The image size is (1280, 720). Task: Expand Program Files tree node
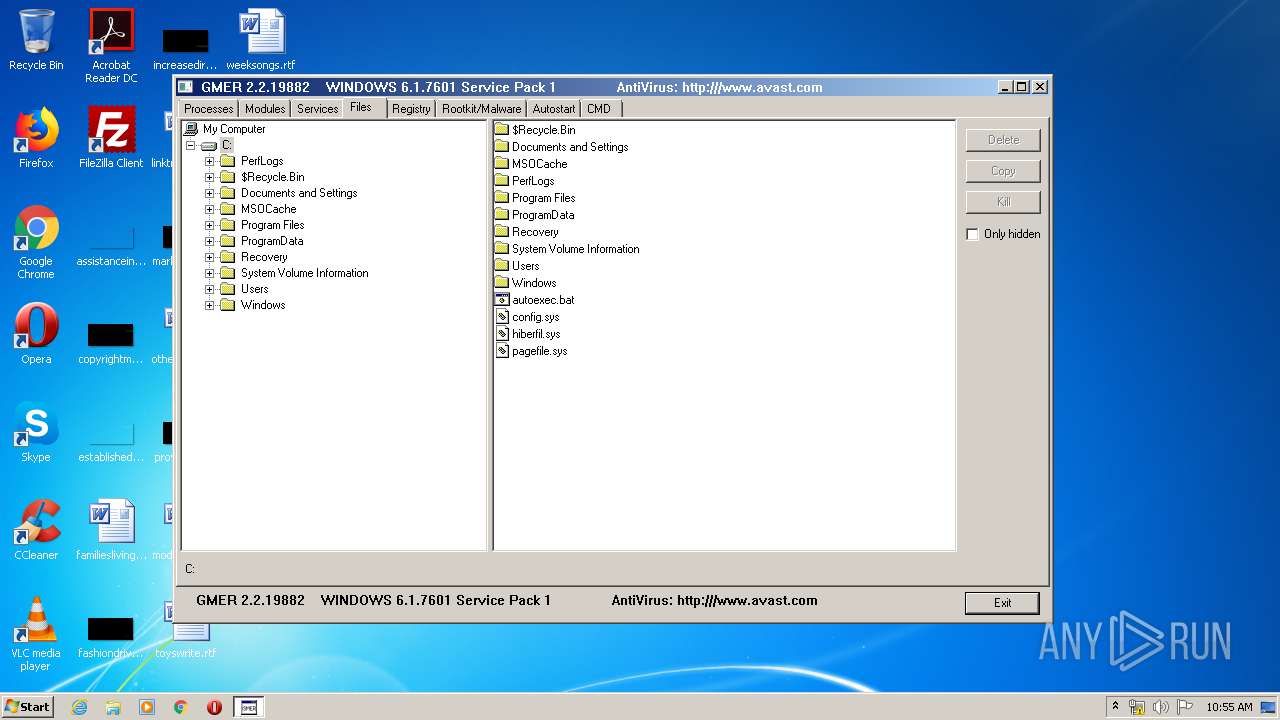[210, 225]
